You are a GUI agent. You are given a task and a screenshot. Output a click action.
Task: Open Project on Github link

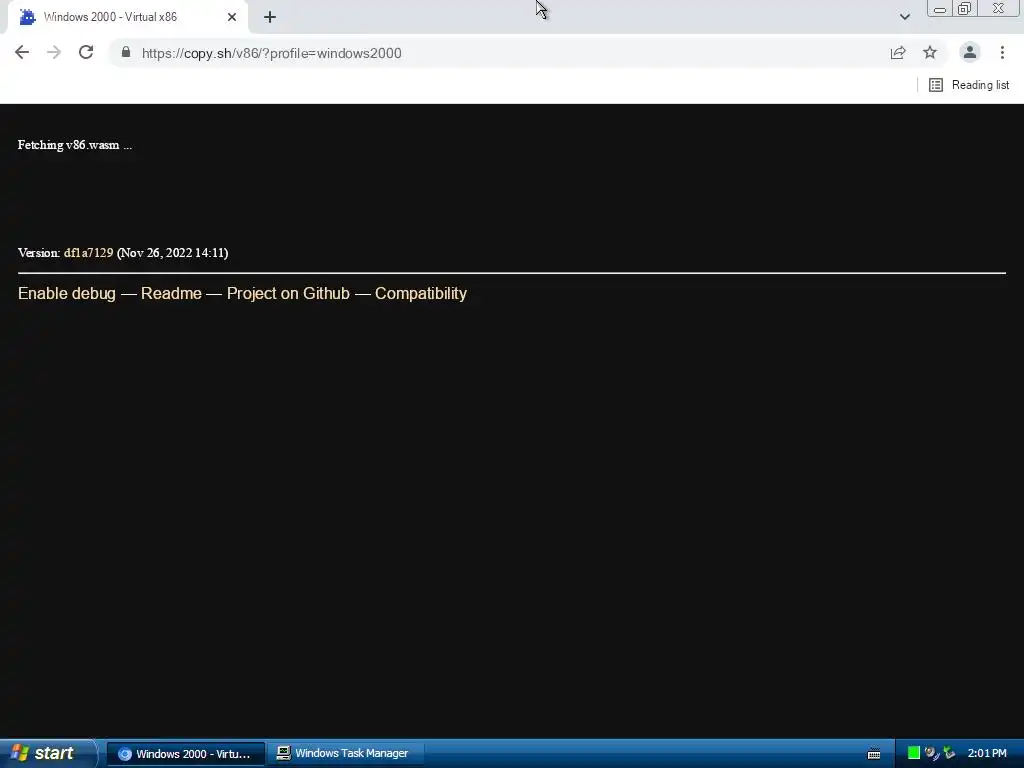pos(288,293)
